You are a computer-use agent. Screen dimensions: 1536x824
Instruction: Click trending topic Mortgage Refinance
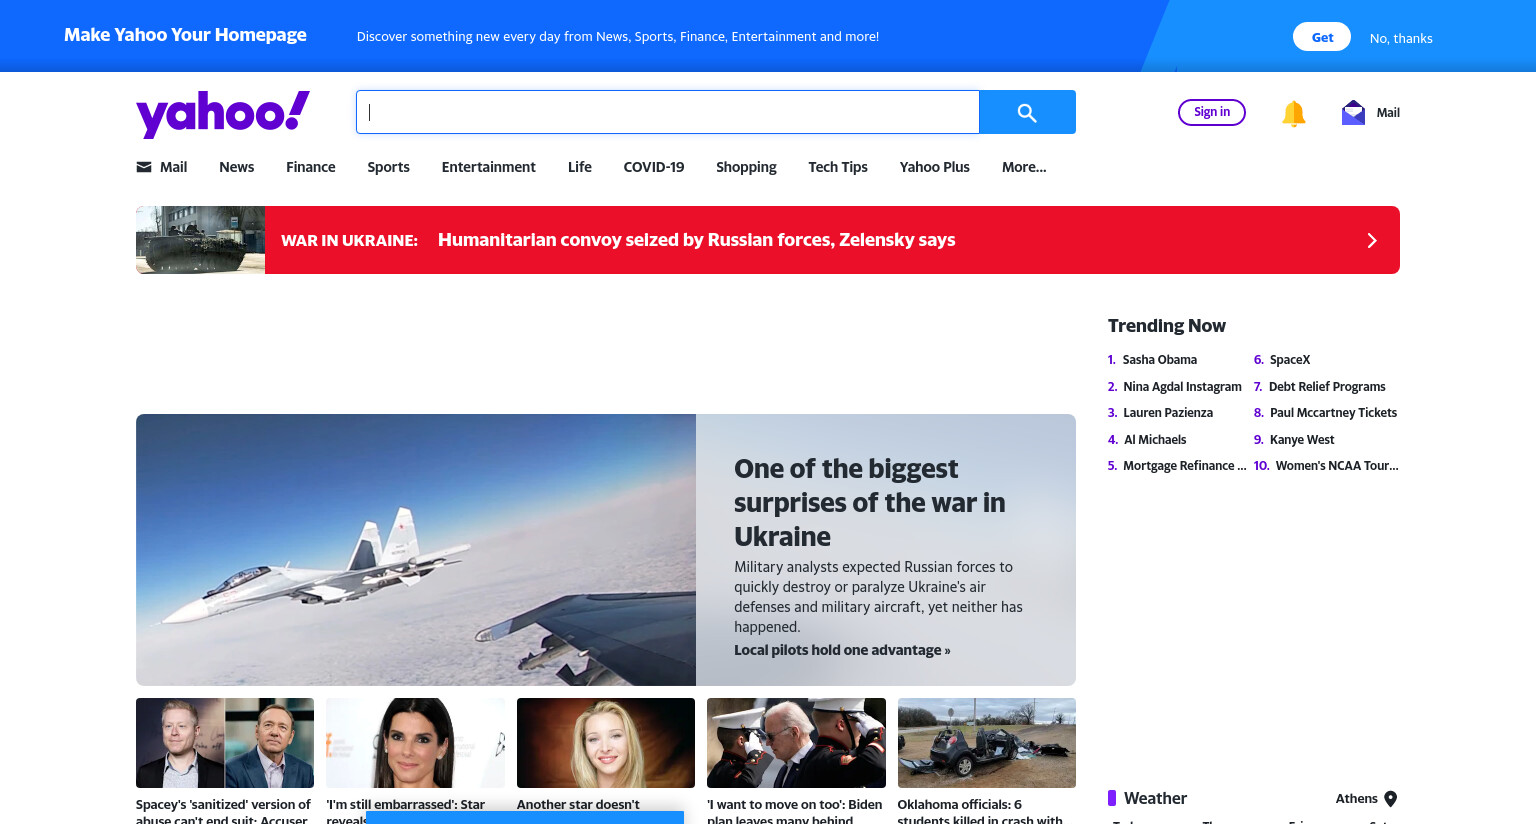(x=1185, y=466)
